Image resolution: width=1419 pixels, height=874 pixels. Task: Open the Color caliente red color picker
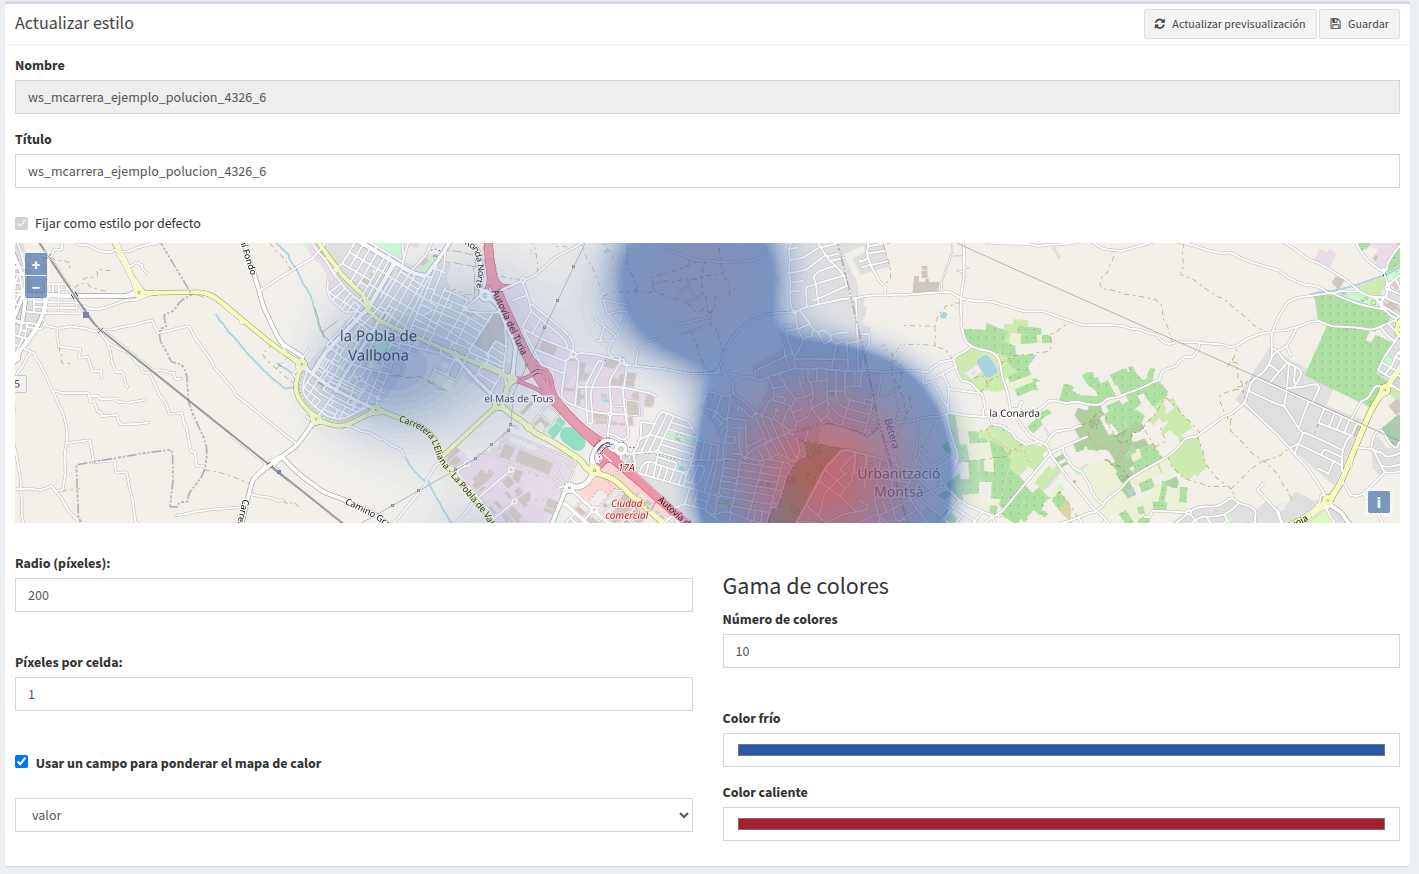tap(1061, 824)
